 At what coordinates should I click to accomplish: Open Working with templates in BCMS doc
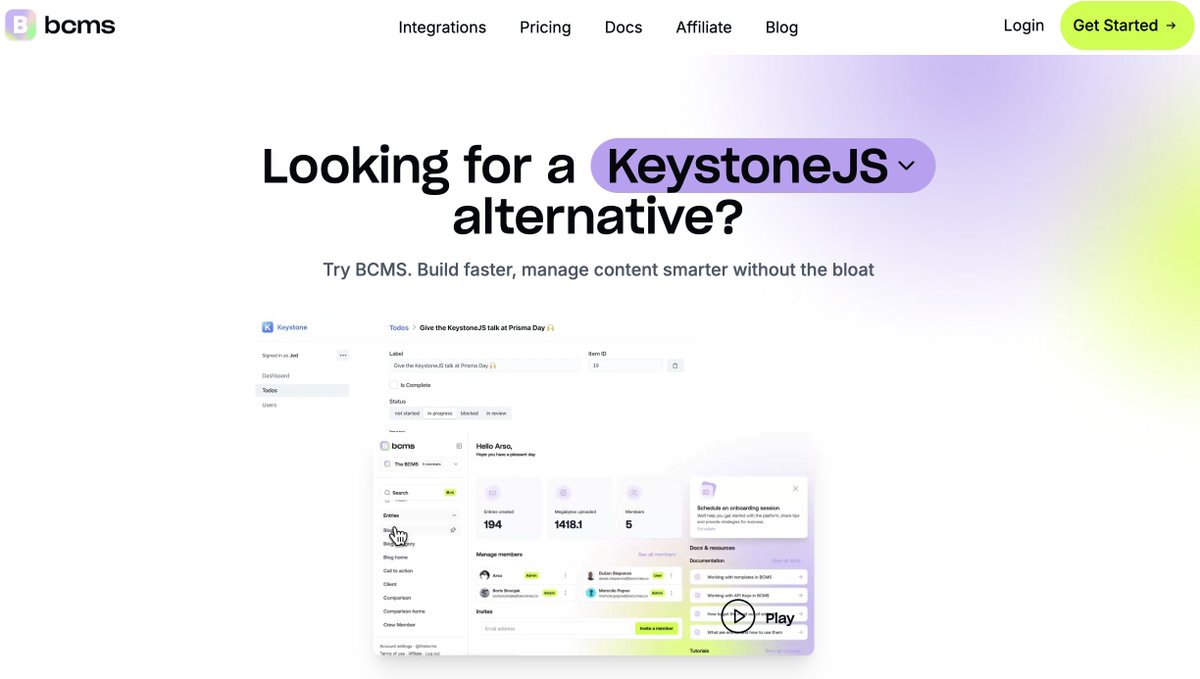point(748,577)
